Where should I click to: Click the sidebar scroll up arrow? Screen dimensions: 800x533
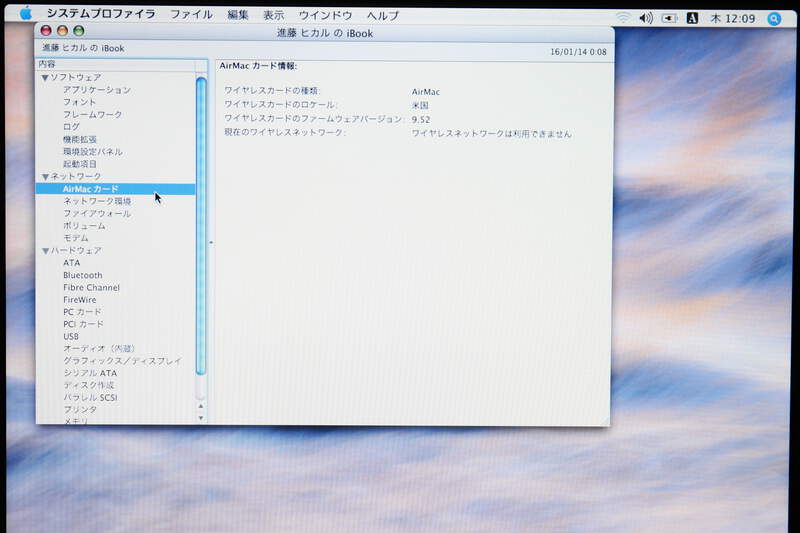[201, 407]
